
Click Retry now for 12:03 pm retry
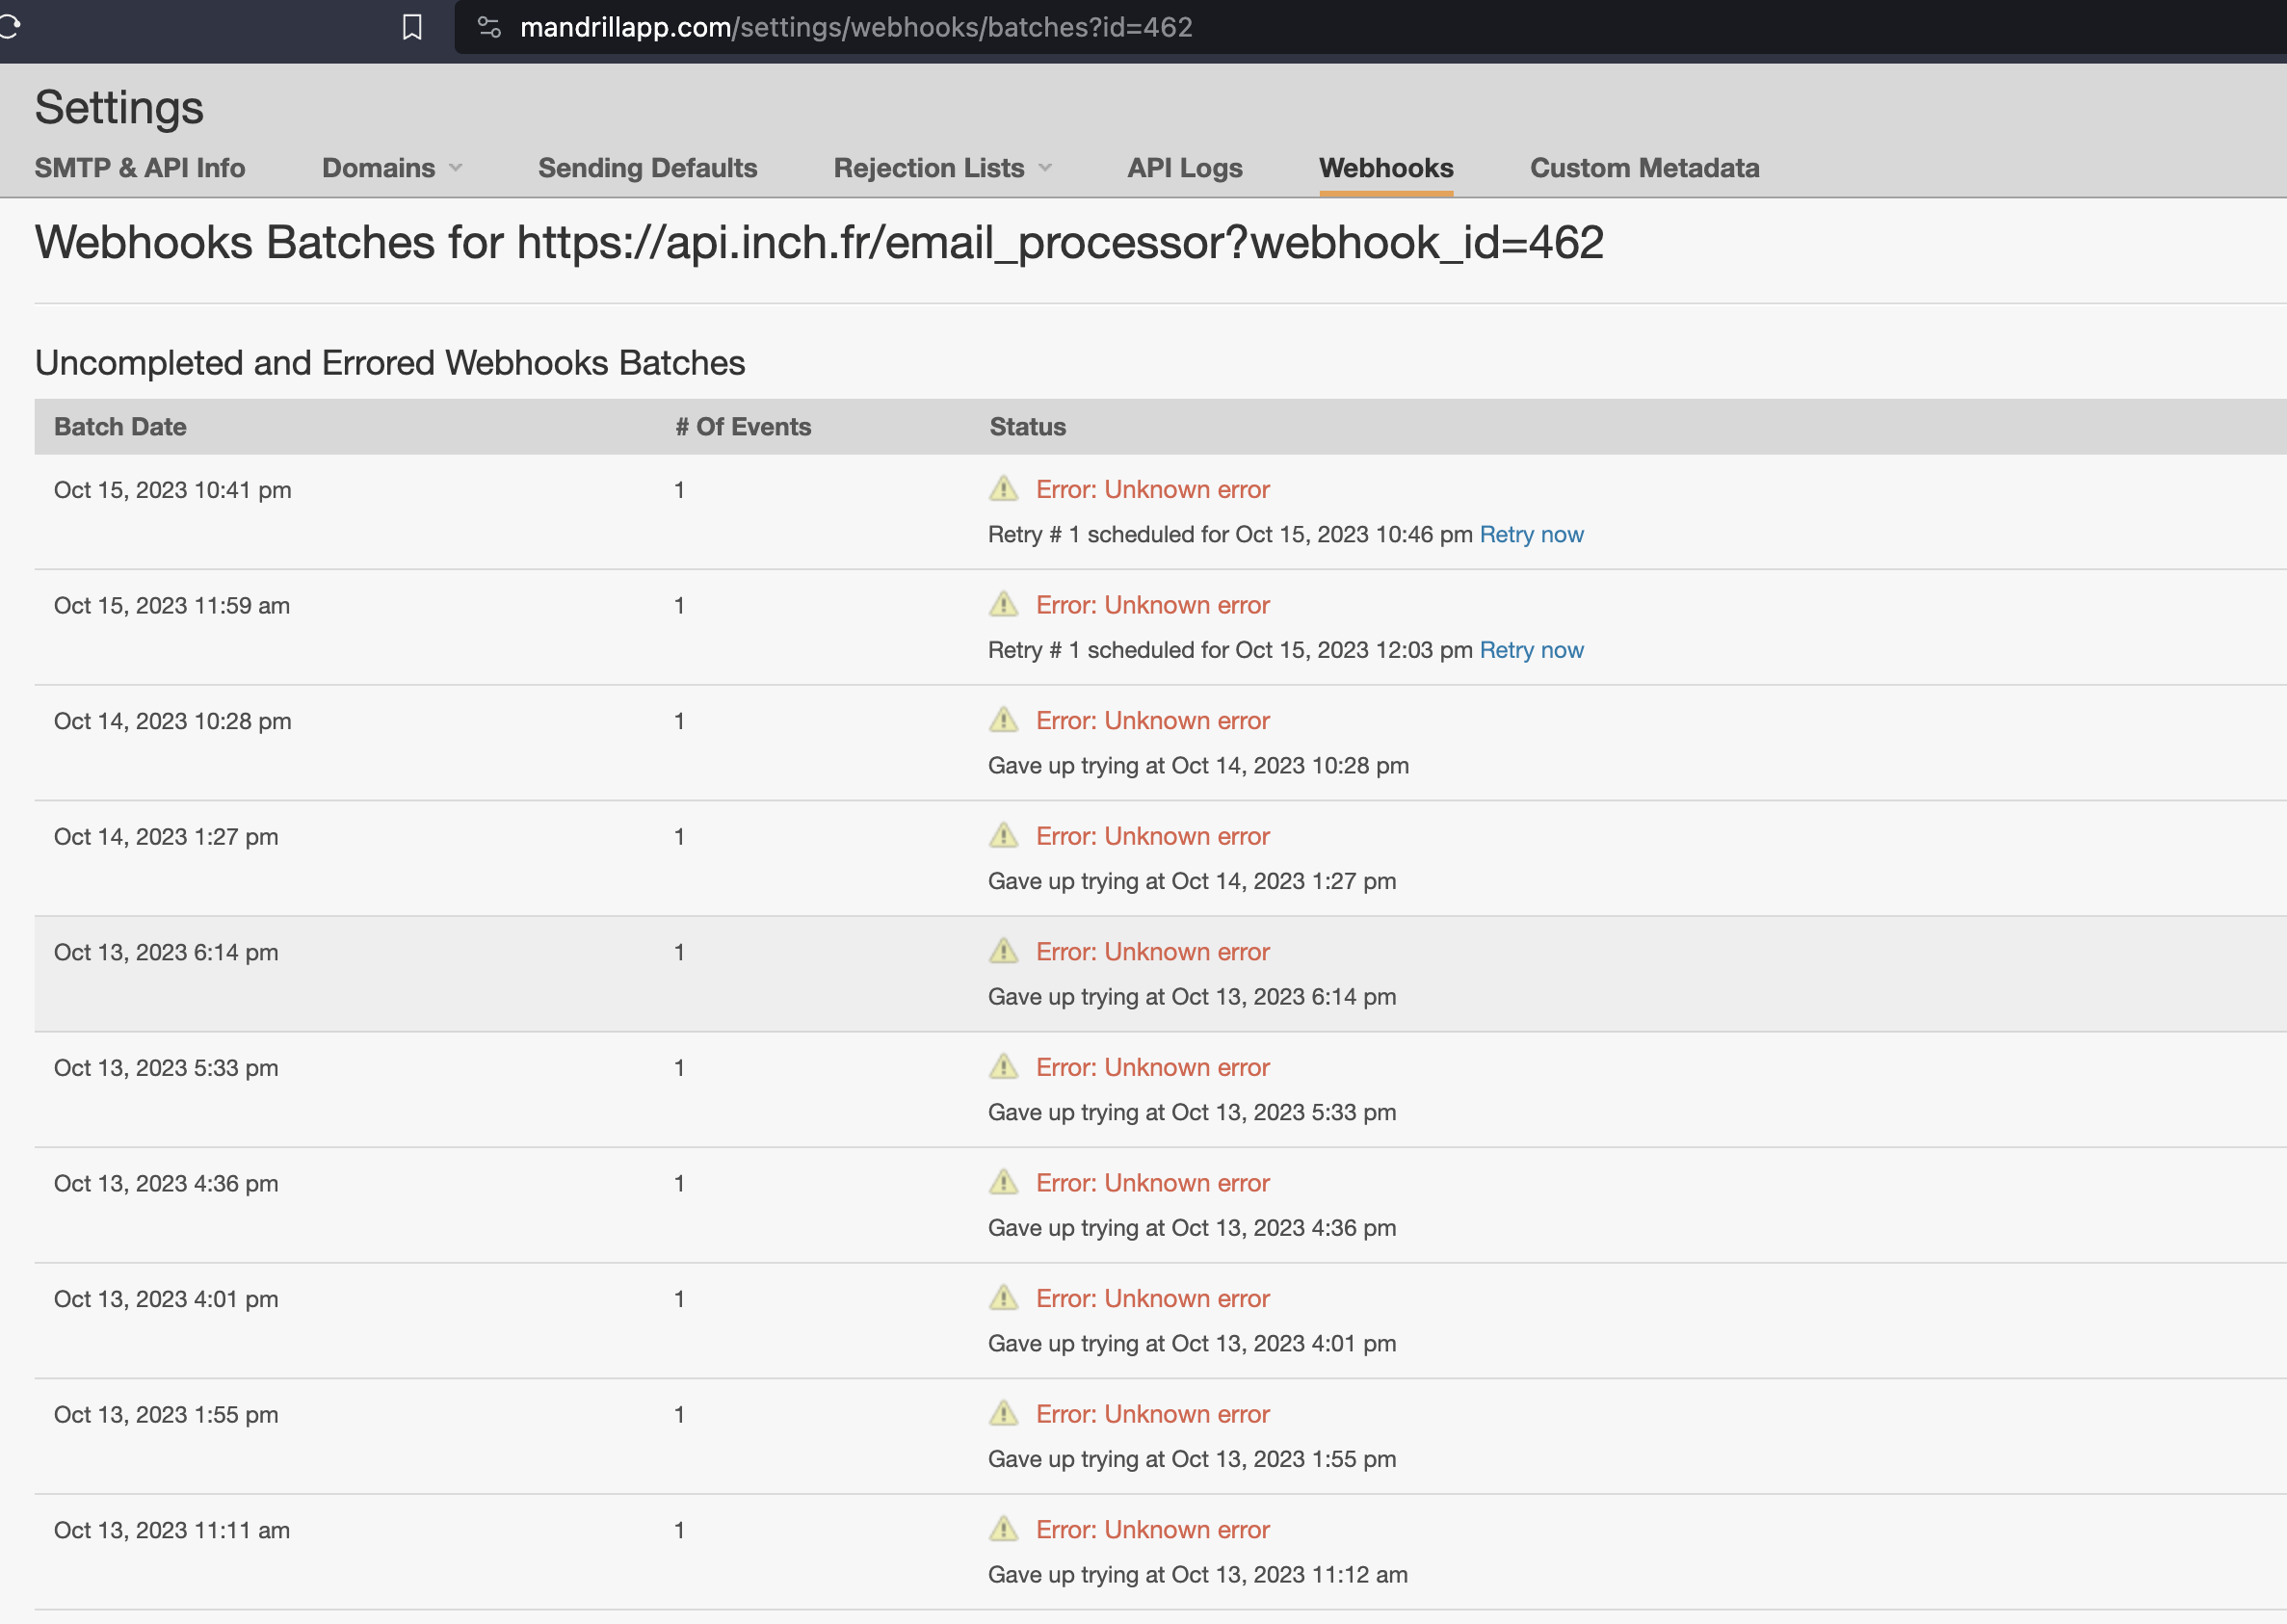tap(1531, 650)
